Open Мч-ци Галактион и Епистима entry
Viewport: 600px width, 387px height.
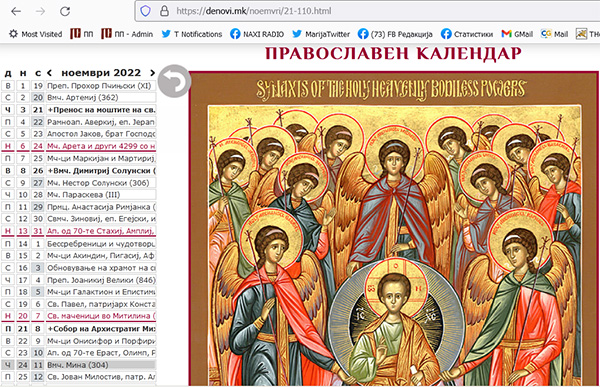pos(101,292)
